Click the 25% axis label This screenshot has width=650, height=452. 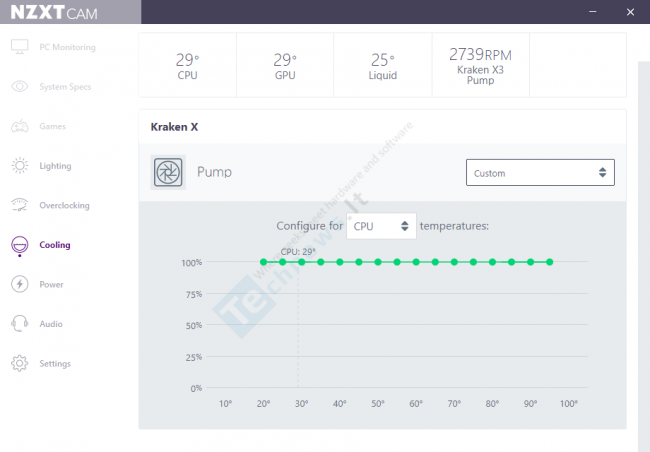coord(194,357)
